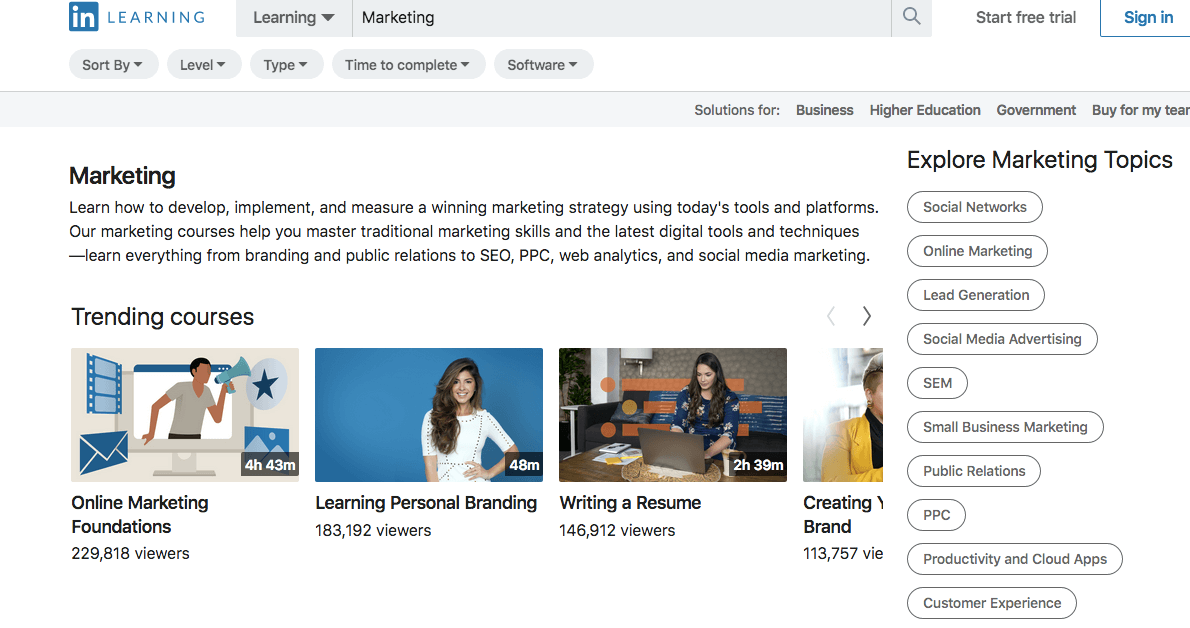The width and height of the screenshot is (1190, 628).
Task: Open the Writing a Resume course thumbnail
Action: coord(672,415)
